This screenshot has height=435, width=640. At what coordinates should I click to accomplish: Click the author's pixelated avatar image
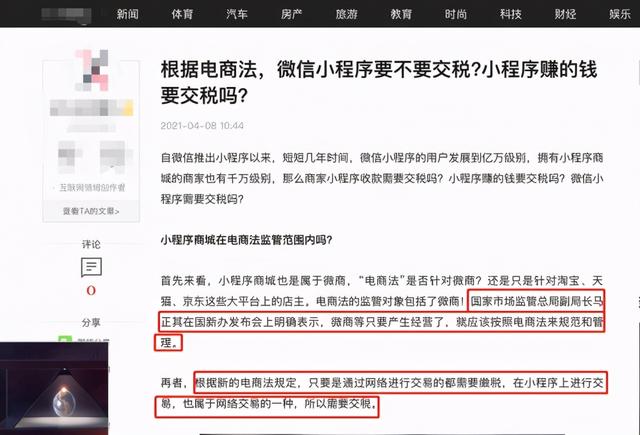(92, 70)
